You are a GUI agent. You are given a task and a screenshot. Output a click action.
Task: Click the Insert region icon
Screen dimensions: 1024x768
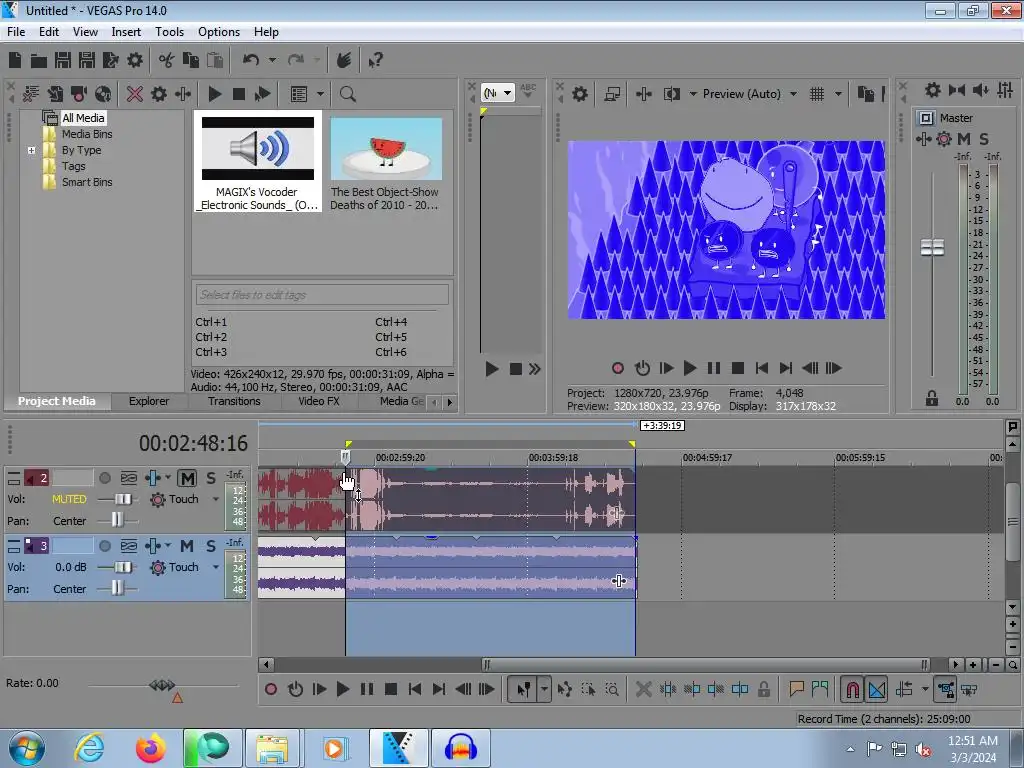tap(820, 689)
